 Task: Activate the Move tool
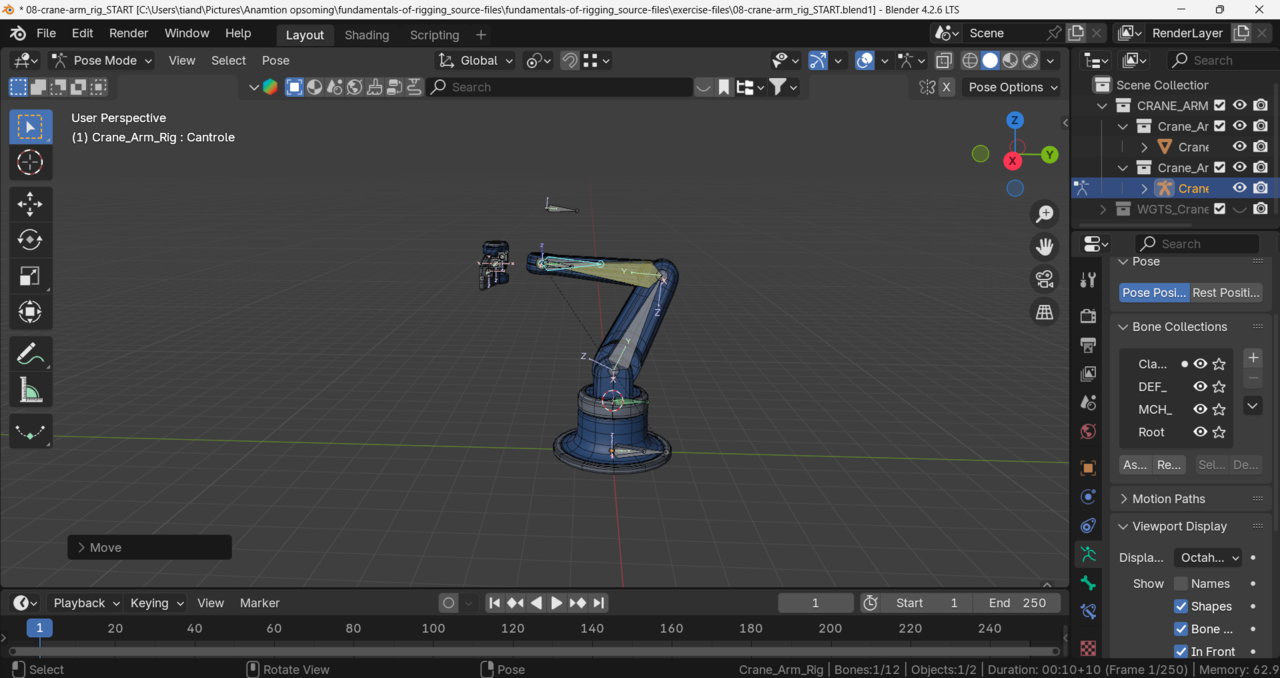click(30, 204)
